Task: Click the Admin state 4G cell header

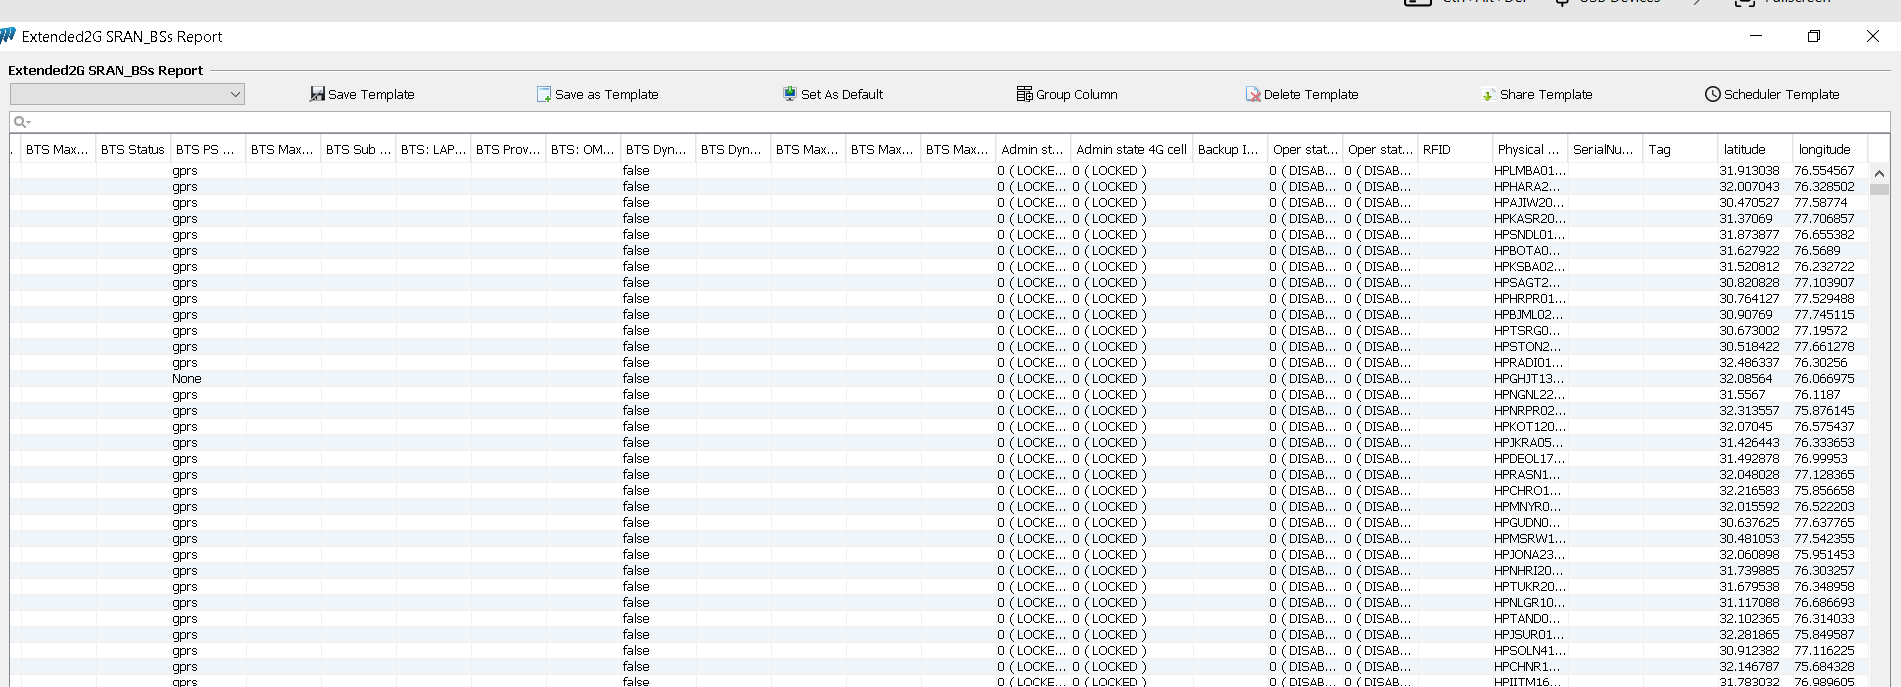Action: point(1131,149)
